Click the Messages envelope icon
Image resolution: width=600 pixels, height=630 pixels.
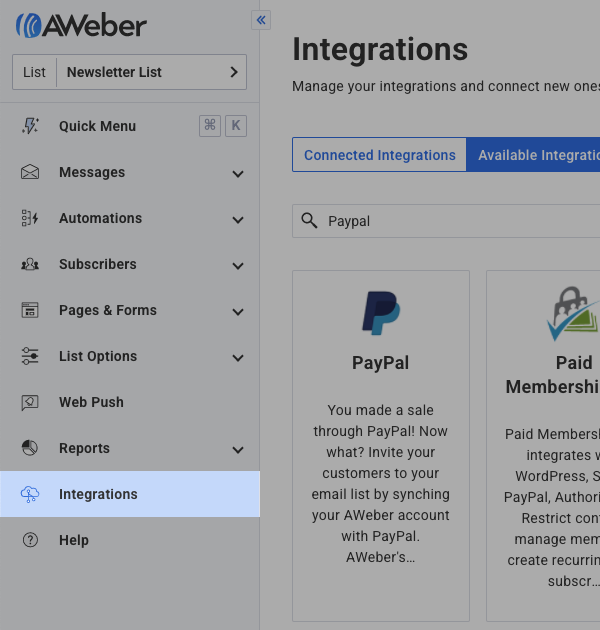click(30, 172)
